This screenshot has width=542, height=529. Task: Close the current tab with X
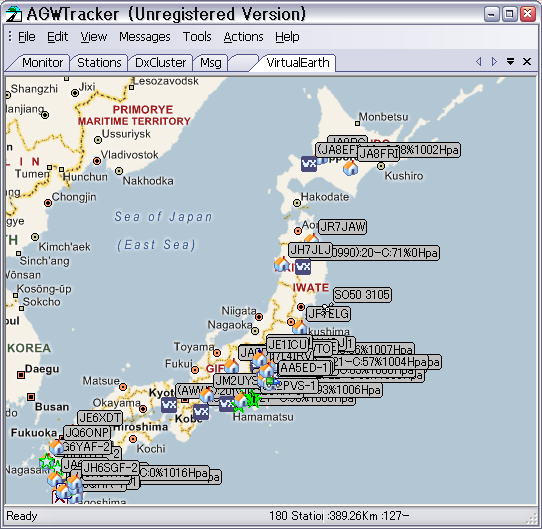(x=527, y=62)
